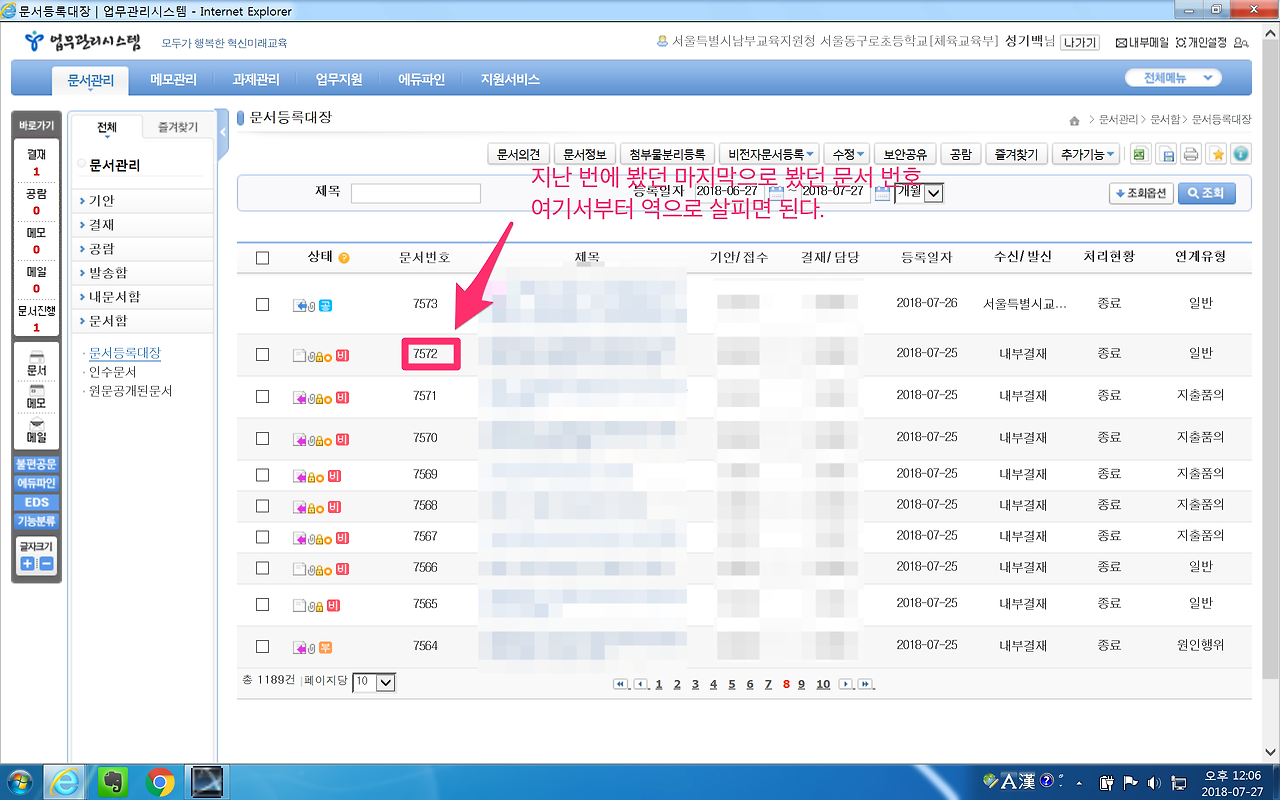Click the save diskette icon in toolbar
The width and height of the screenshot is (1280, 800).
pos(1165,154)
